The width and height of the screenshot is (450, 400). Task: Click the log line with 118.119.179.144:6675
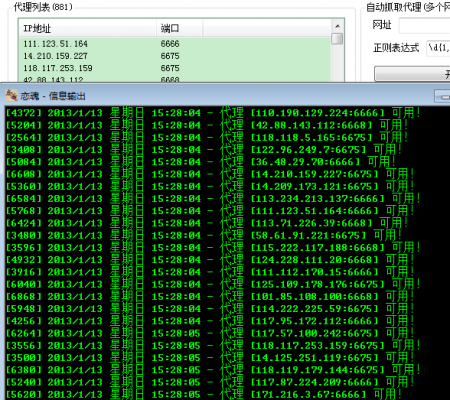pos(213,370)
